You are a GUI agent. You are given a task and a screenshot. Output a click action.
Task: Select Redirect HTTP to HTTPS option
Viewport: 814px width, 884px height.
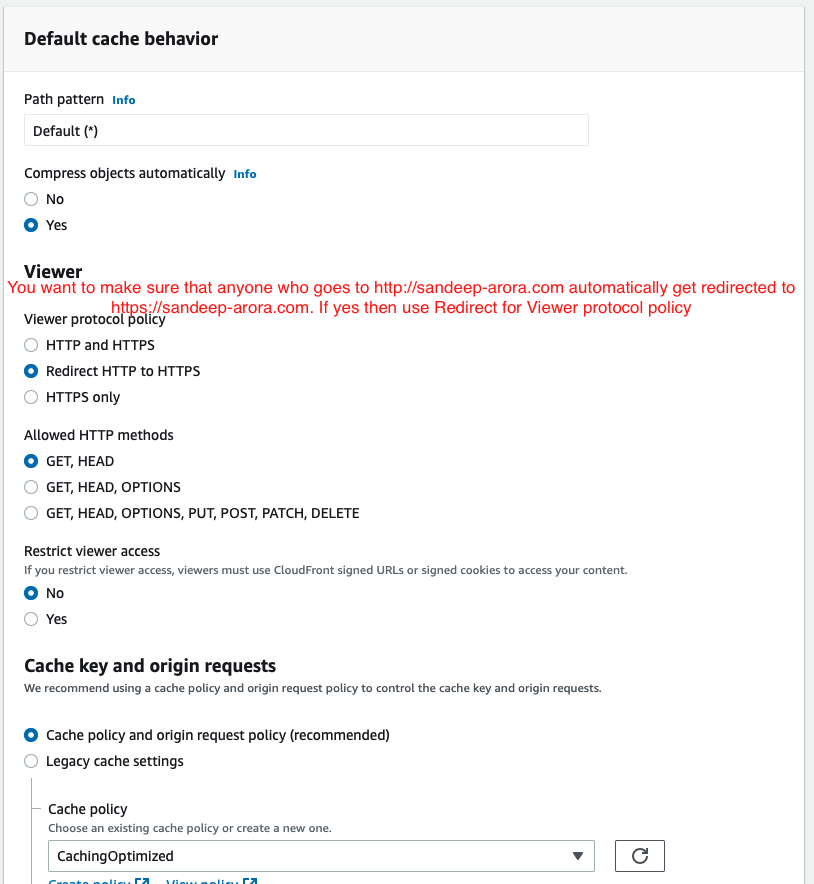coord(31,371)
